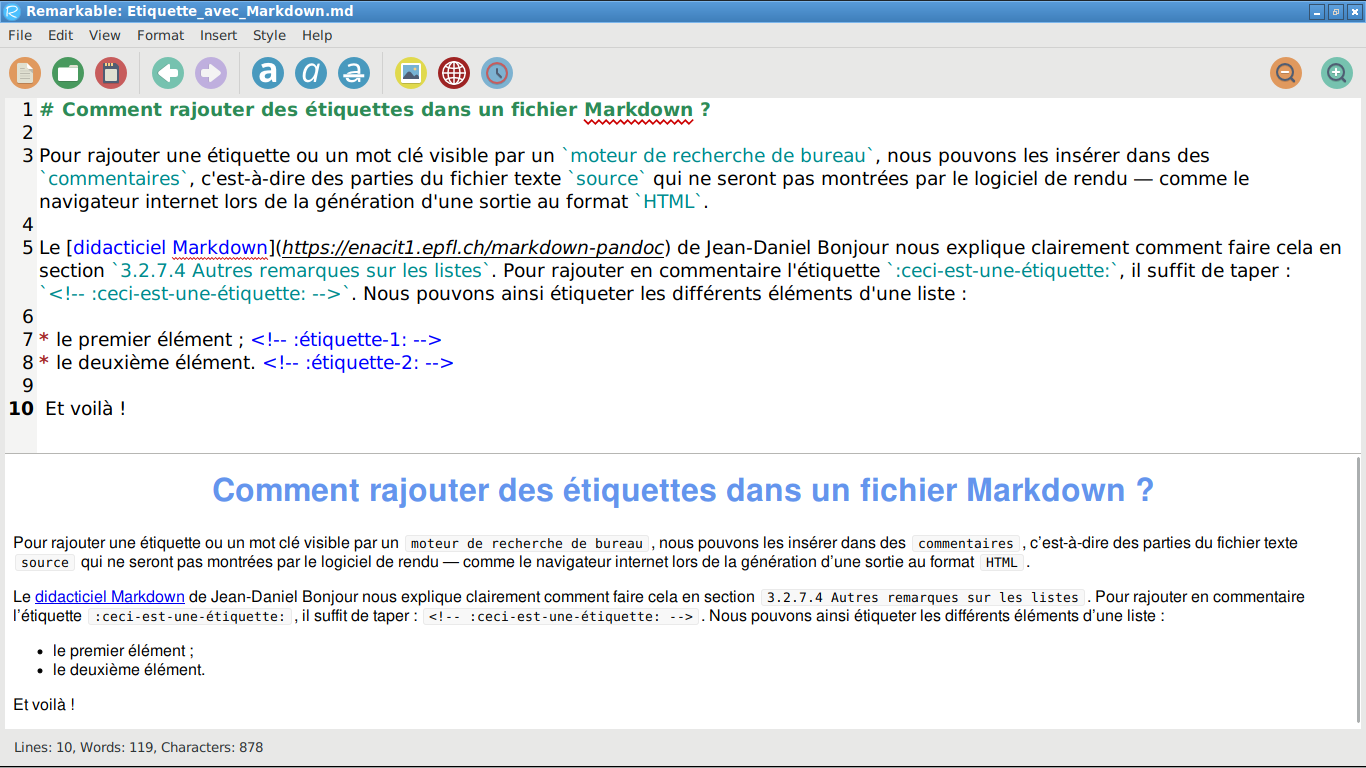
Task: Apply bold formatting with the 'a' icon
Action: coord(268,73)
